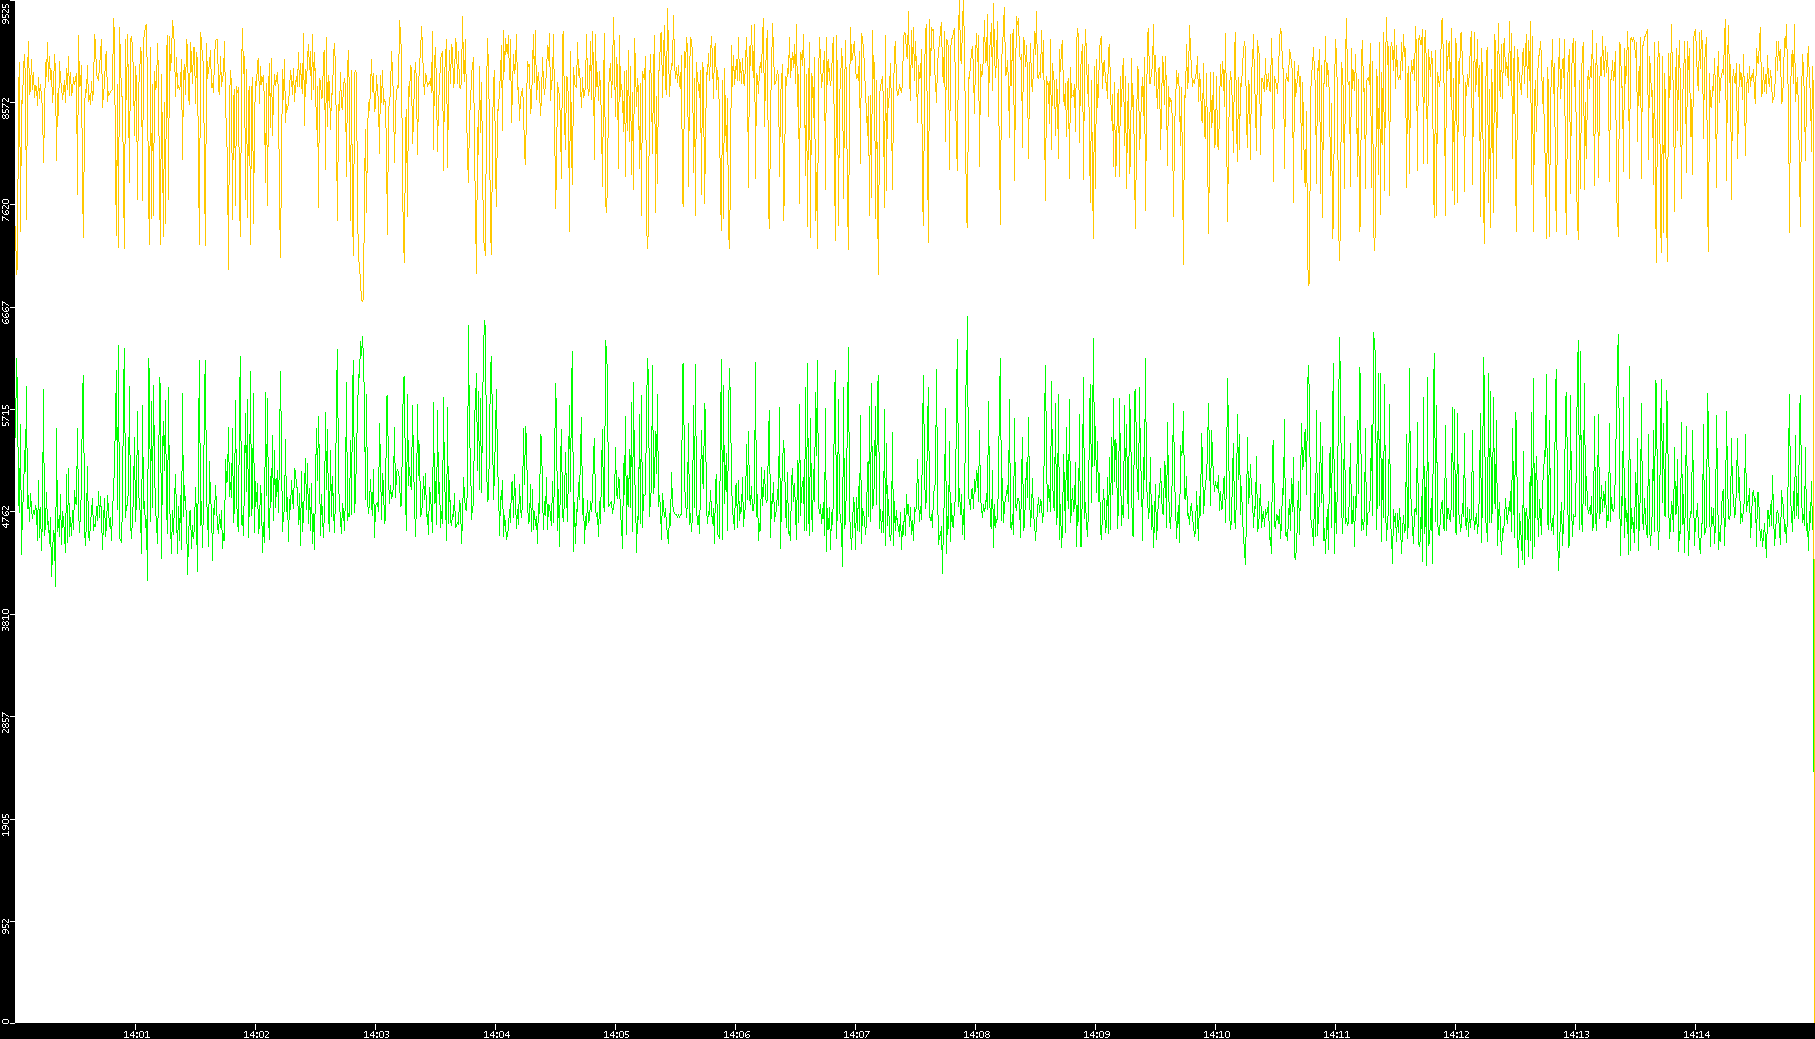Image resolution: width=1815 pixels, height=1039 pixels.
Task: Select the 14:14 time axis label
Action: [1696, 1034]
